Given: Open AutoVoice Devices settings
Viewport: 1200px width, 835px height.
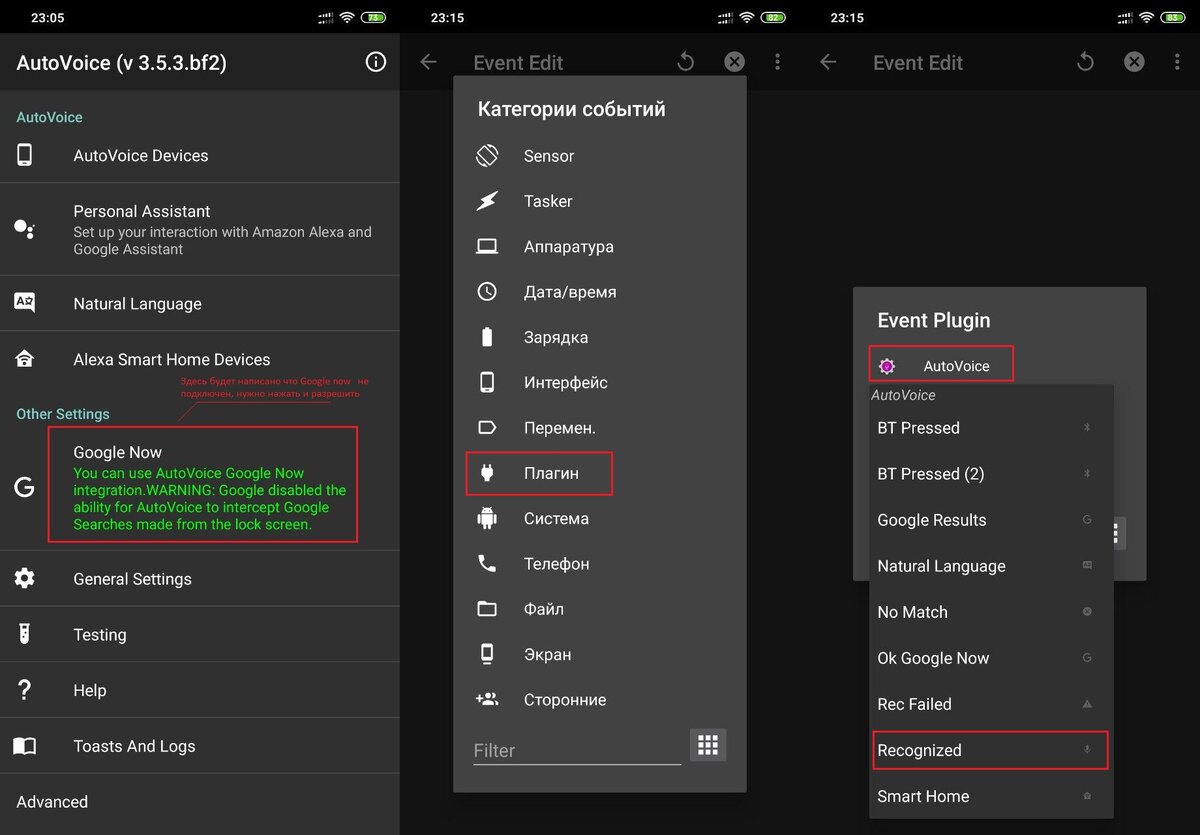Looking at the screenshot, I should [200, 155].
